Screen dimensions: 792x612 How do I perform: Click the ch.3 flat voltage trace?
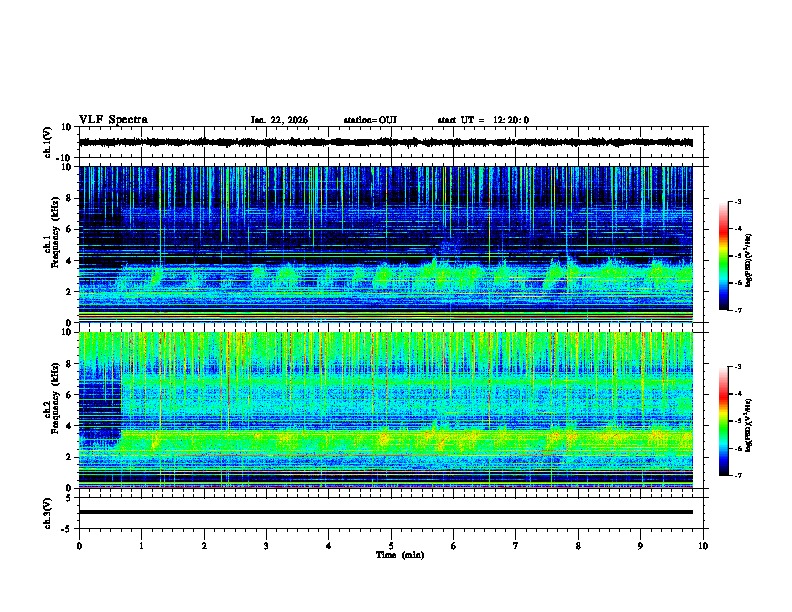pos(386,512)
